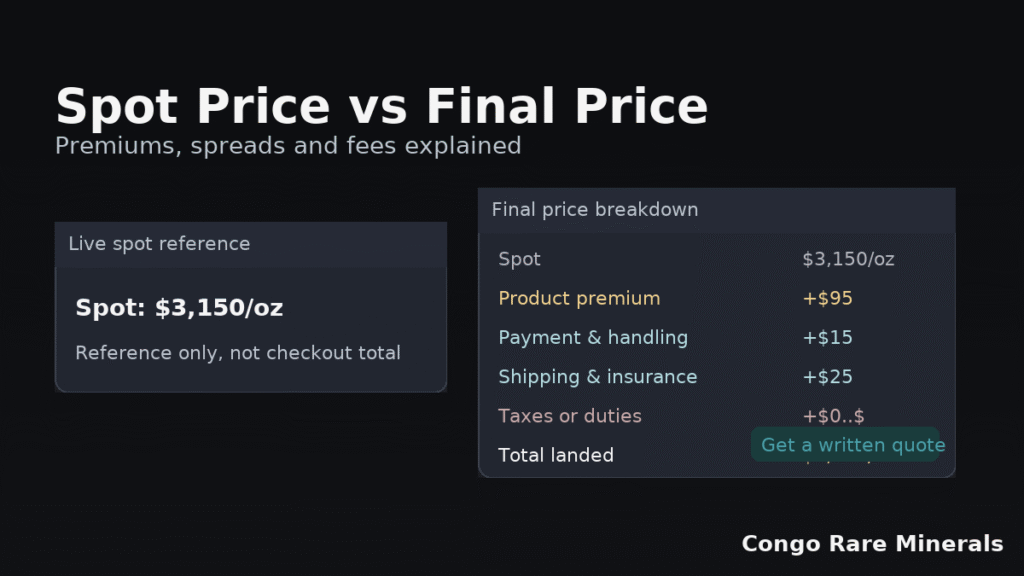This screenshot has height=576, width=1024.
Task: Click the $3,150/oz value in breakdown table
Action: (848, 259)
